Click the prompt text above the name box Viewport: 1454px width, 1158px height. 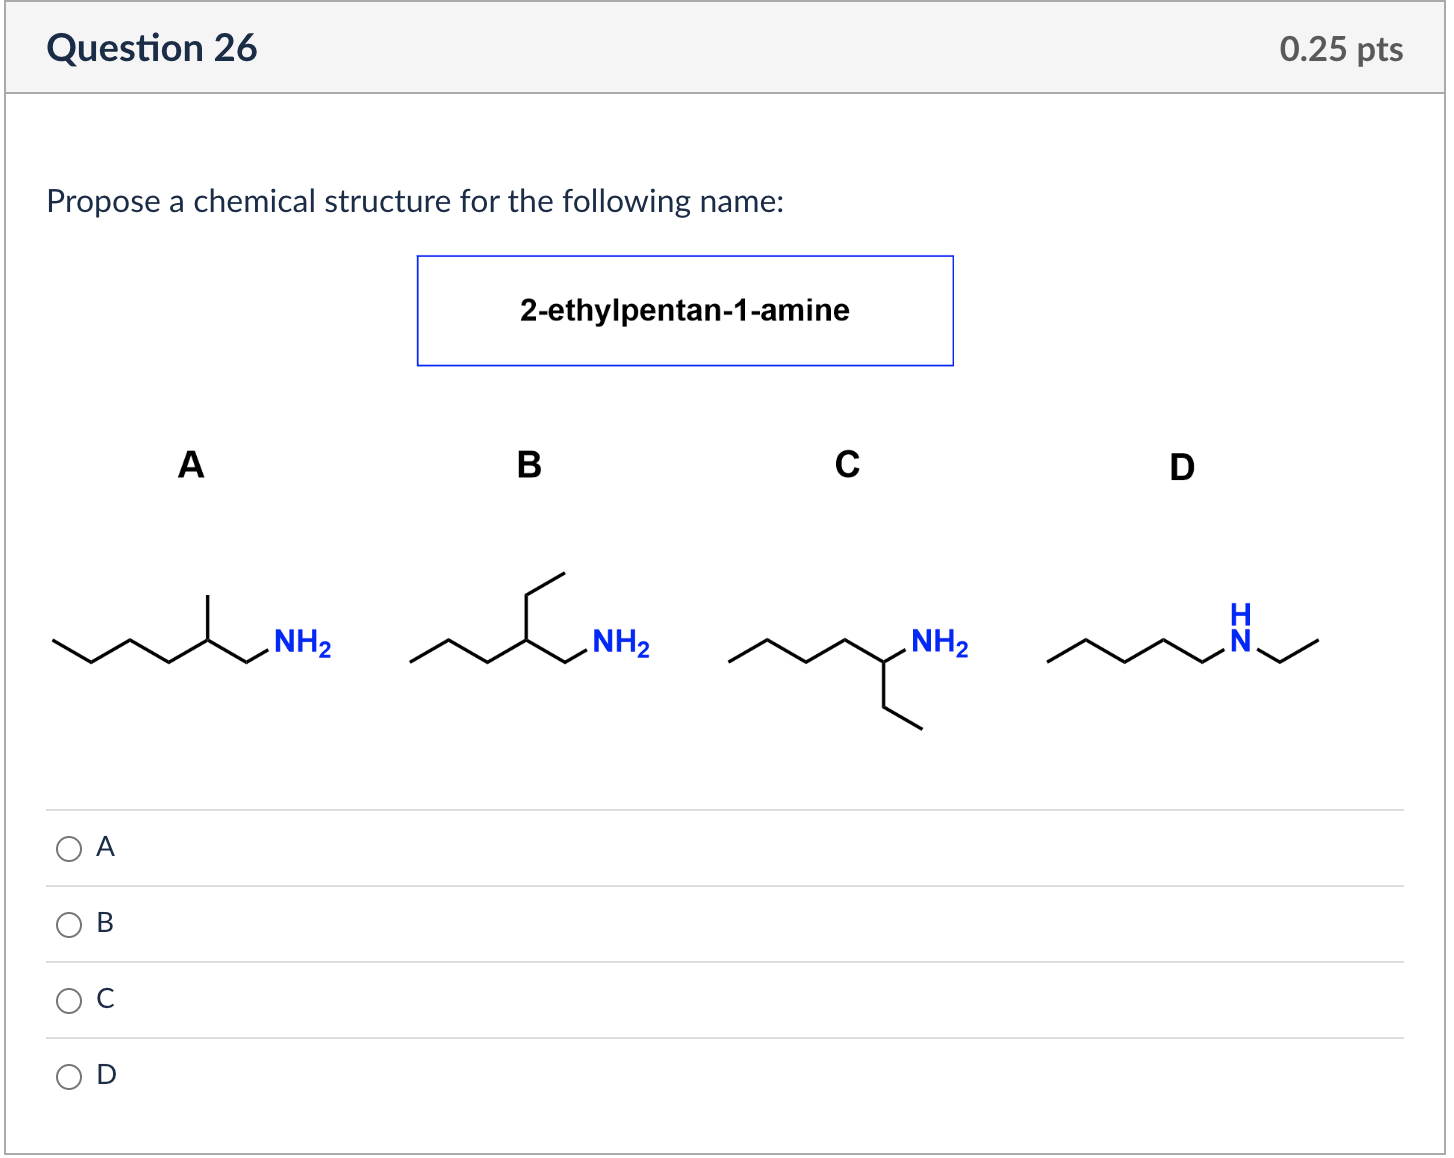(416, 201)
